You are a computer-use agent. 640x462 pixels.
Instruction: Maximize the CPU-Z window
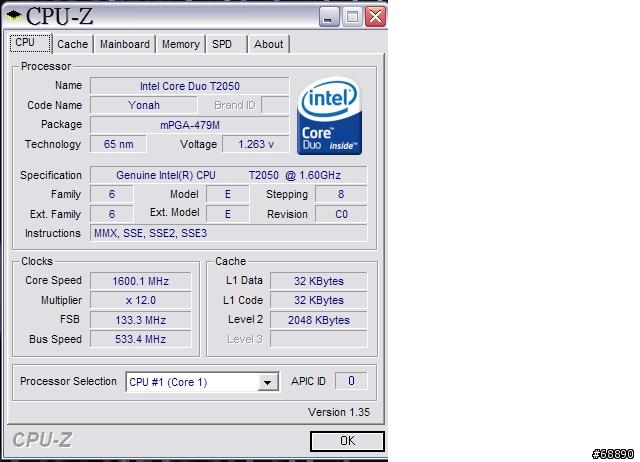352,17
